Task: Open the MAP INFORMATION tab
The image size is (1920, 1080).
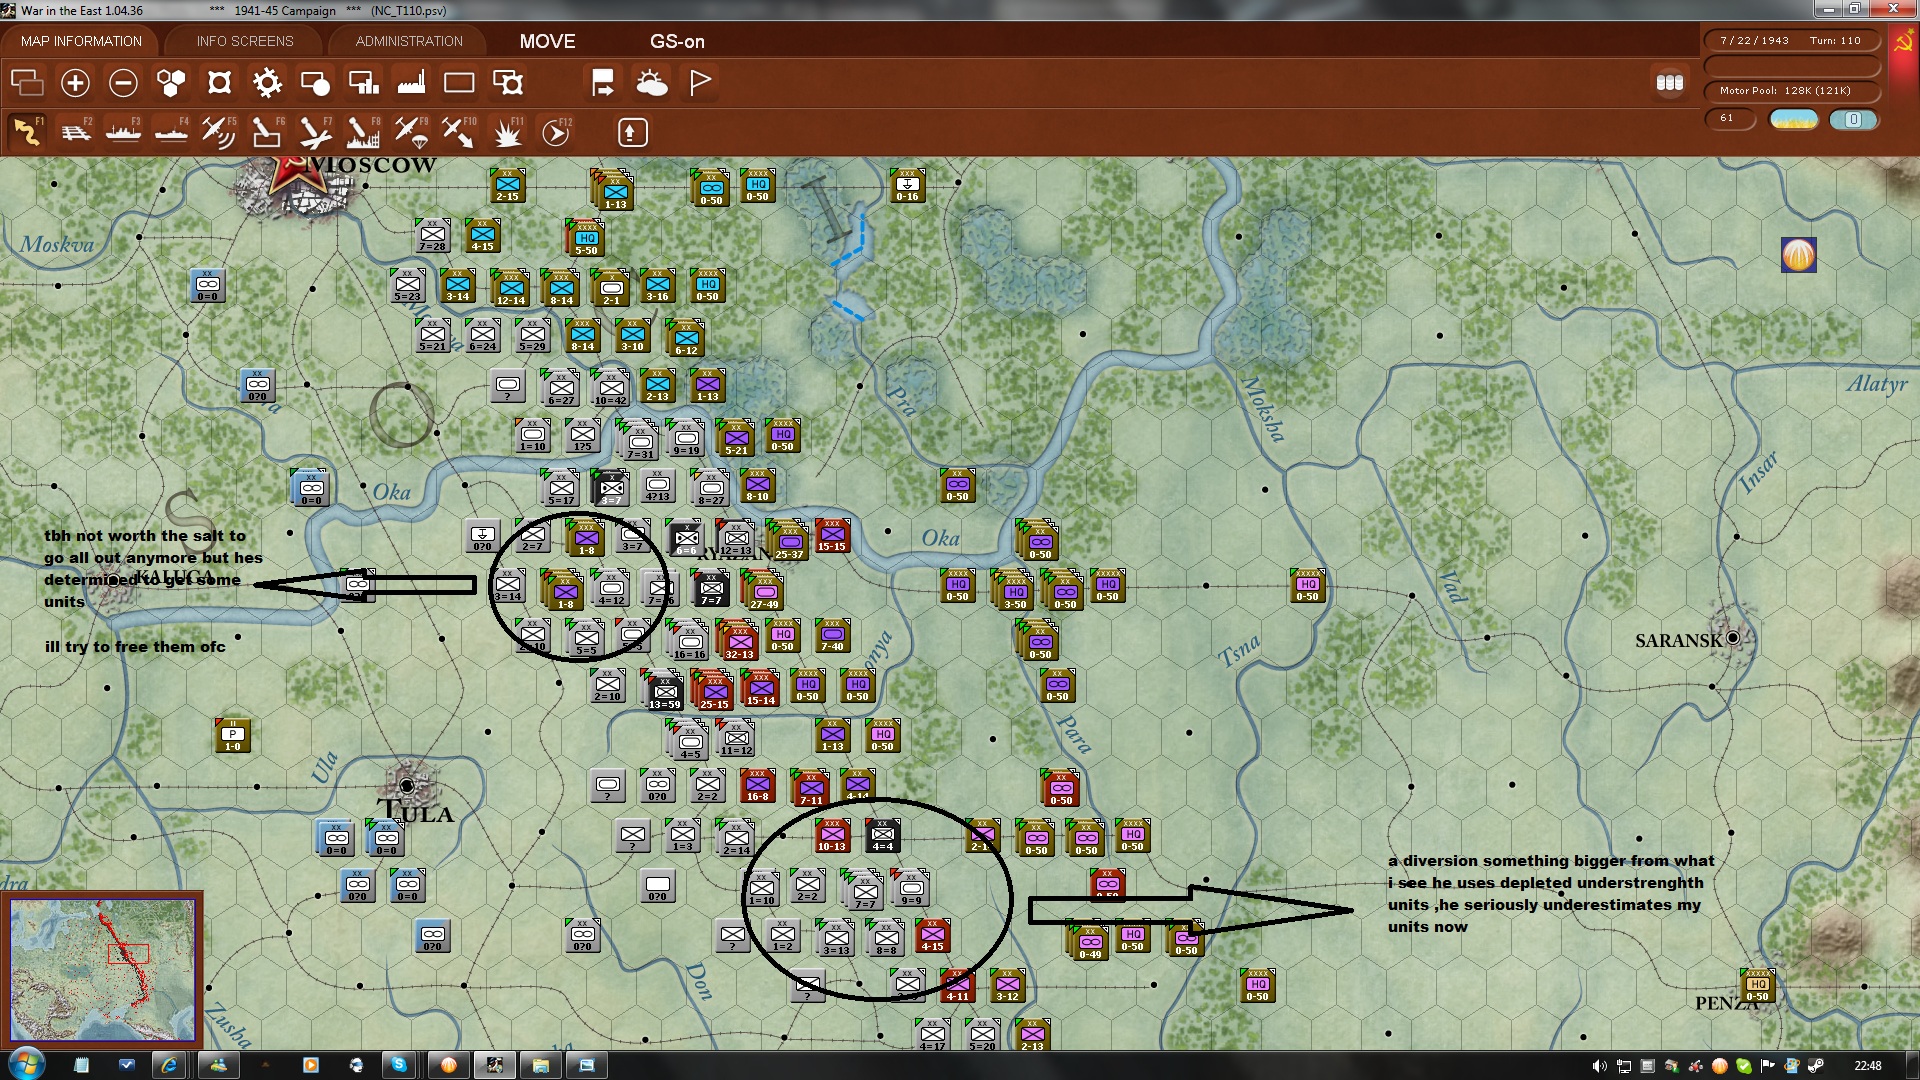Action: click(81, 41)
